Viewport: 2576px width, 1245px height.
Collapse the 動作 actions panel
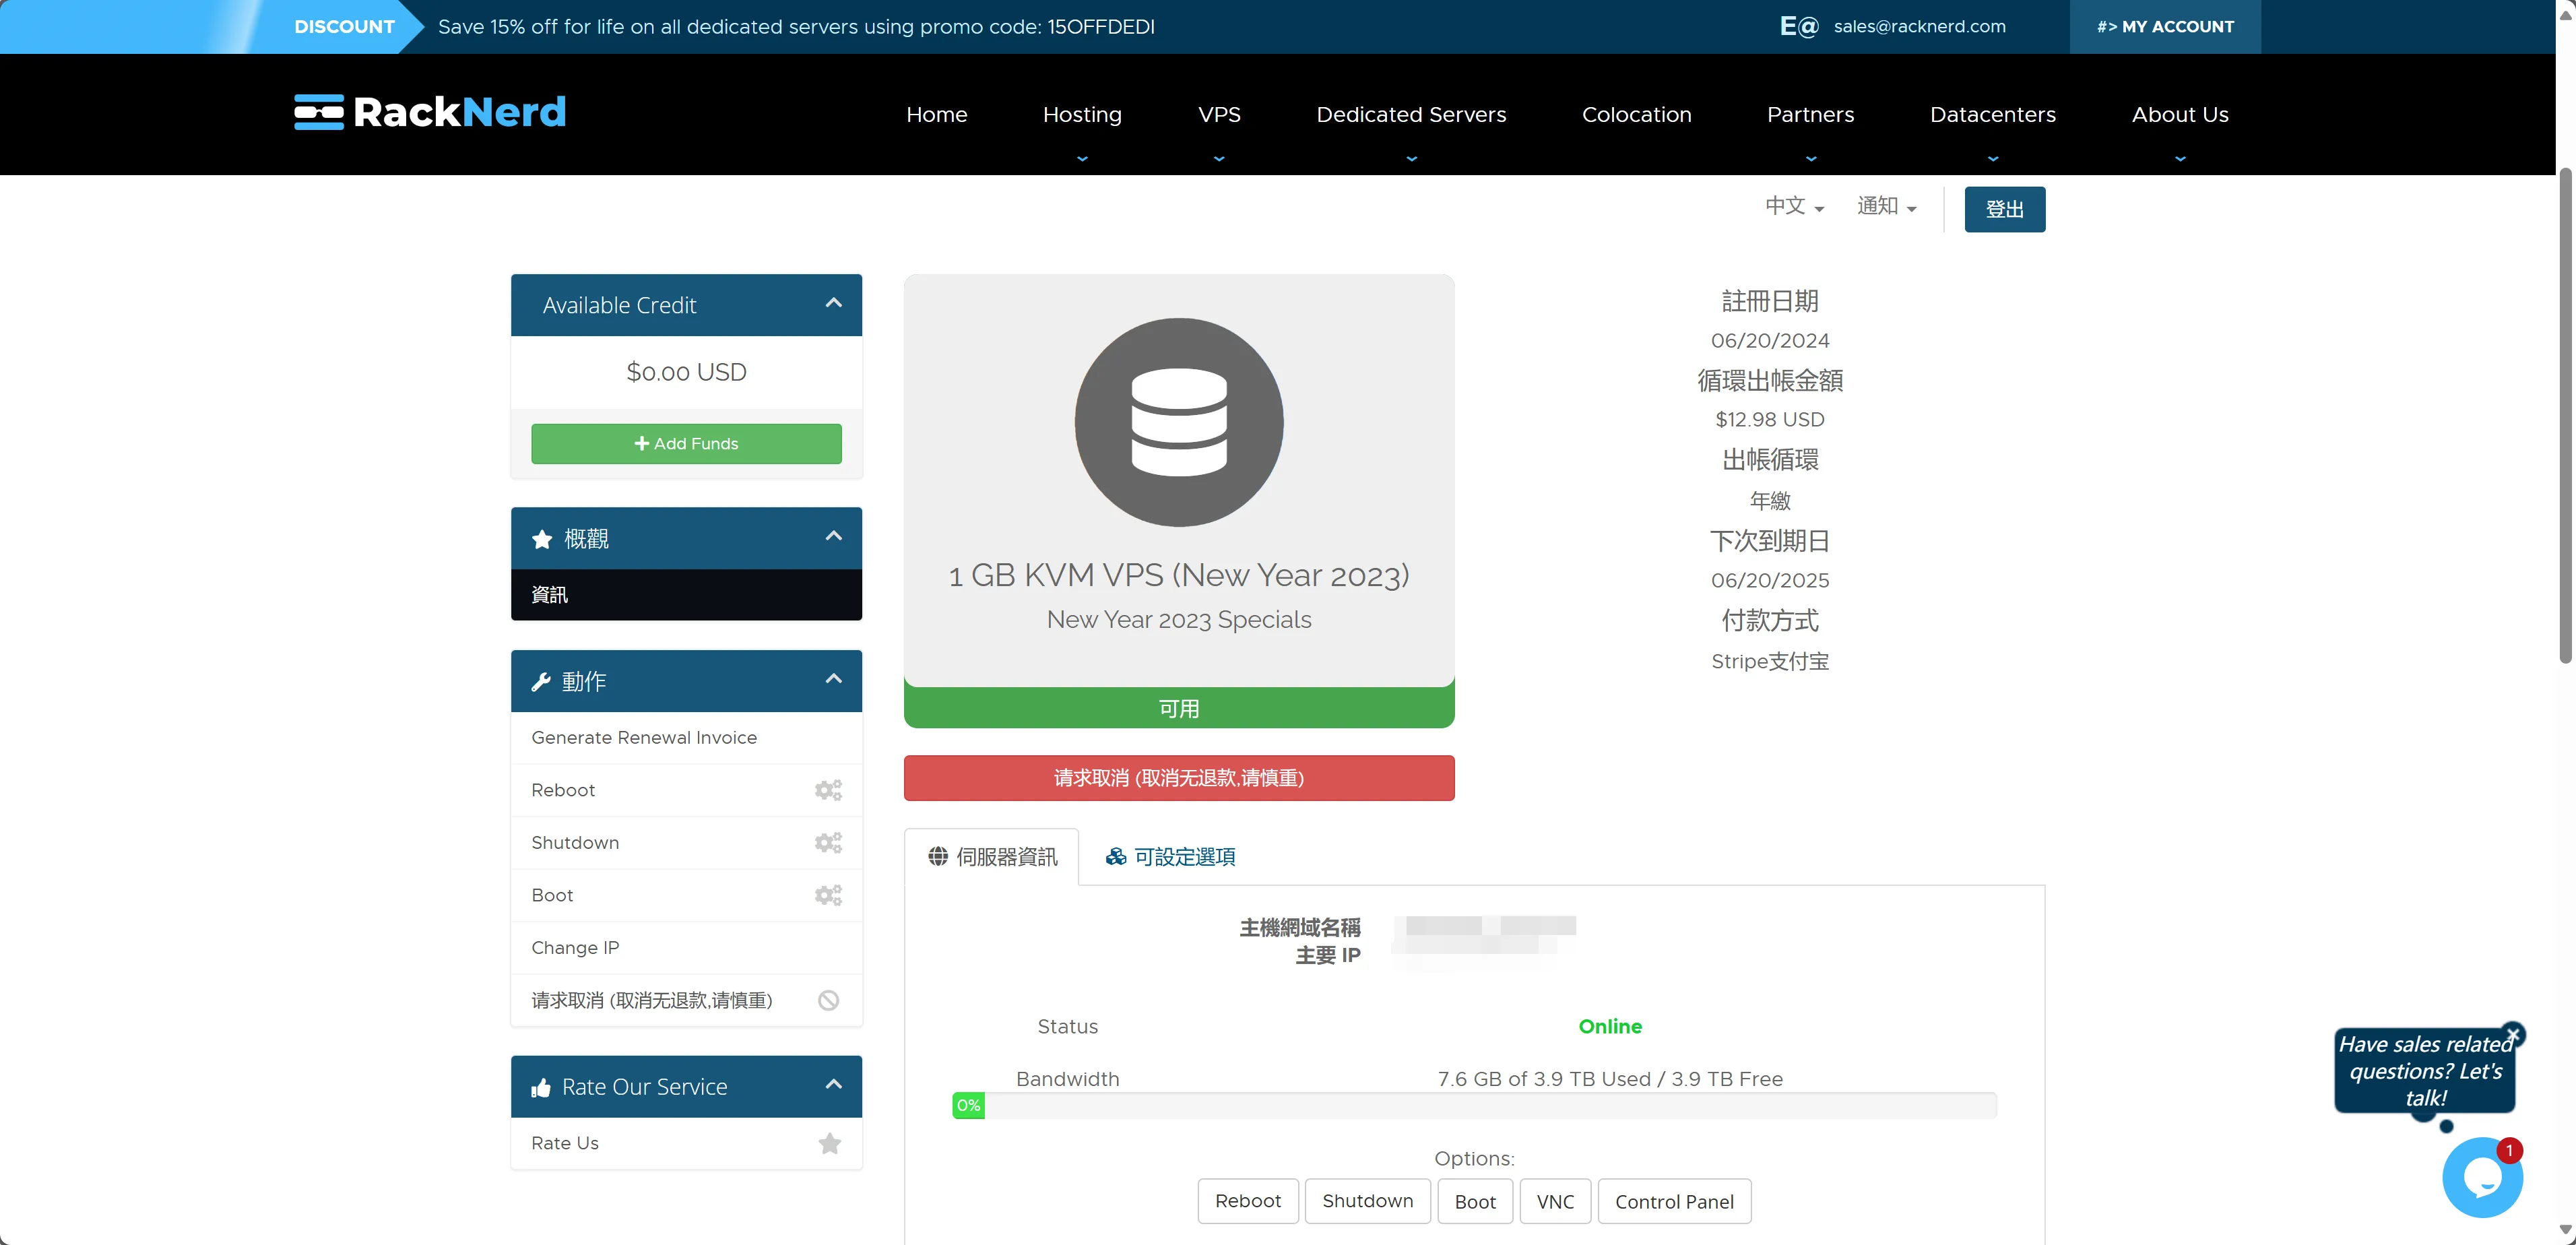pyautogui.click(x=833, y=680)
